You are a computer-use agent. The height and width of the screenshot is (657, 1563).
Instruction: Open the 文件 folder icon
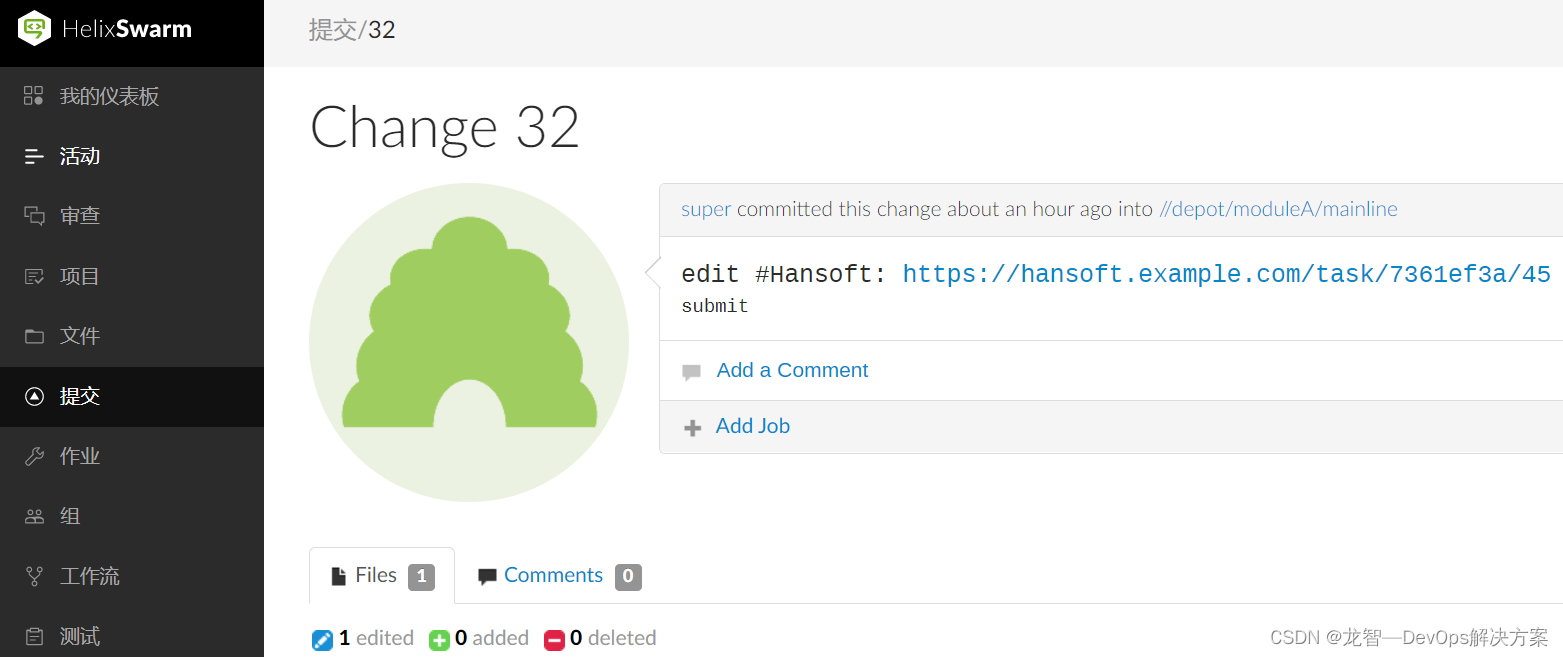[x=34, y=336]
